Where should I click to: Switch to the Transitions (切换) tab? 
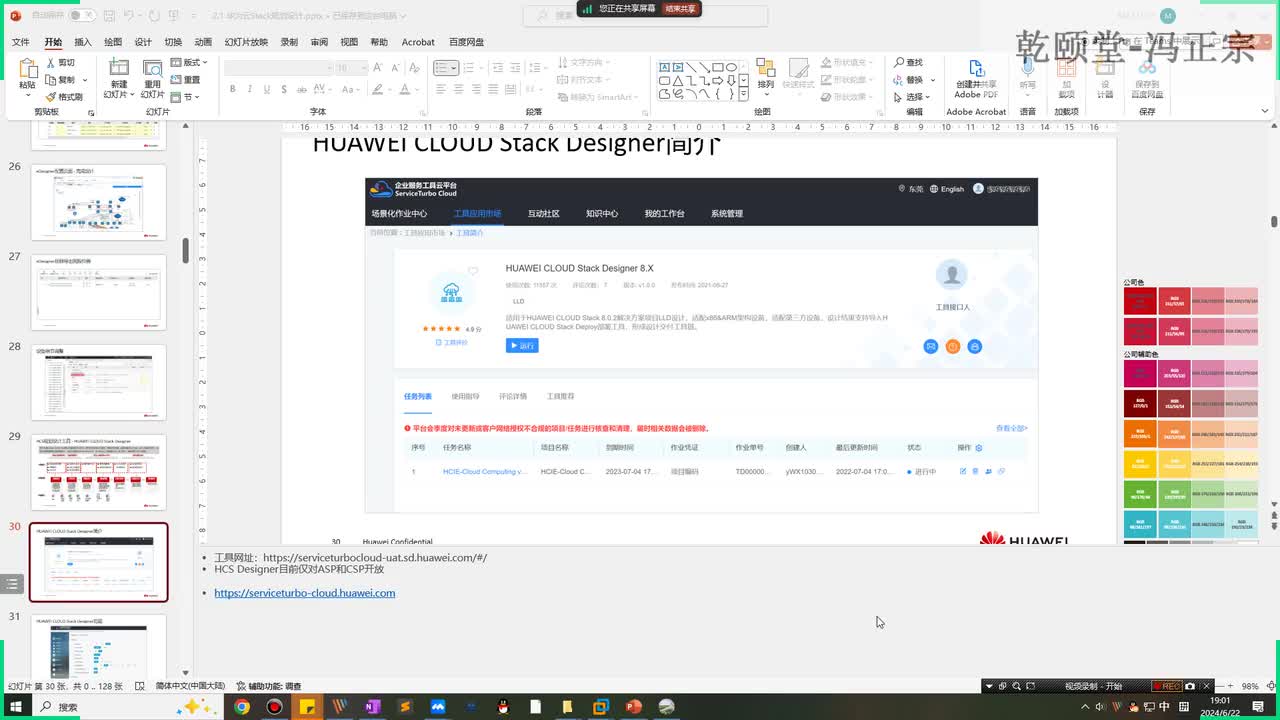pos(173,42)
